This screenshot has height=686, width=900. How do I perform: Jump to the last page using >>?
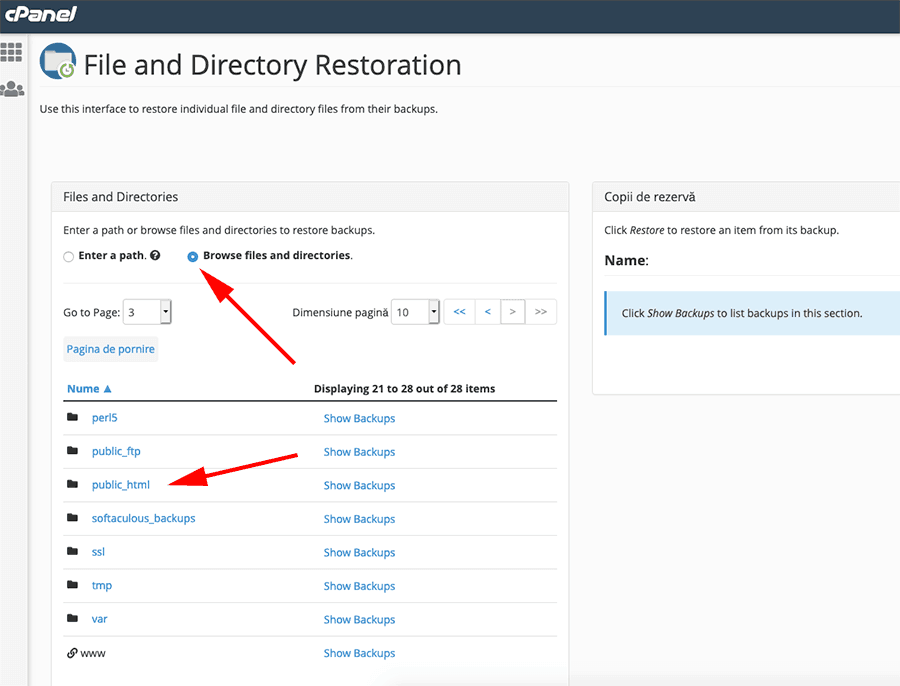click(541, 311)
